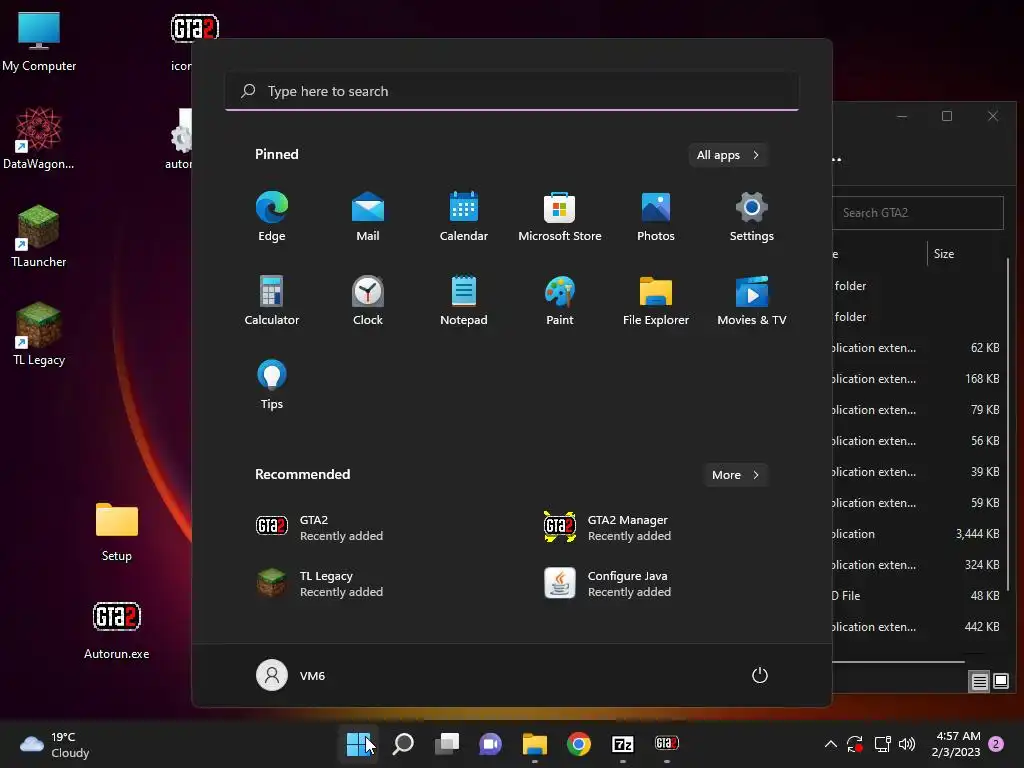Open the notification badge showing 2
This screenshot has width=1024, height=768.
click(996, 744)
